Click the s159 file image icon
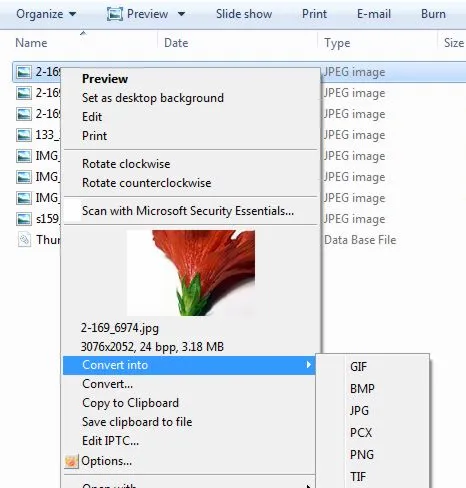Viewport: 466px width, 488px height. pyautogui.click(x=24, y=219)
